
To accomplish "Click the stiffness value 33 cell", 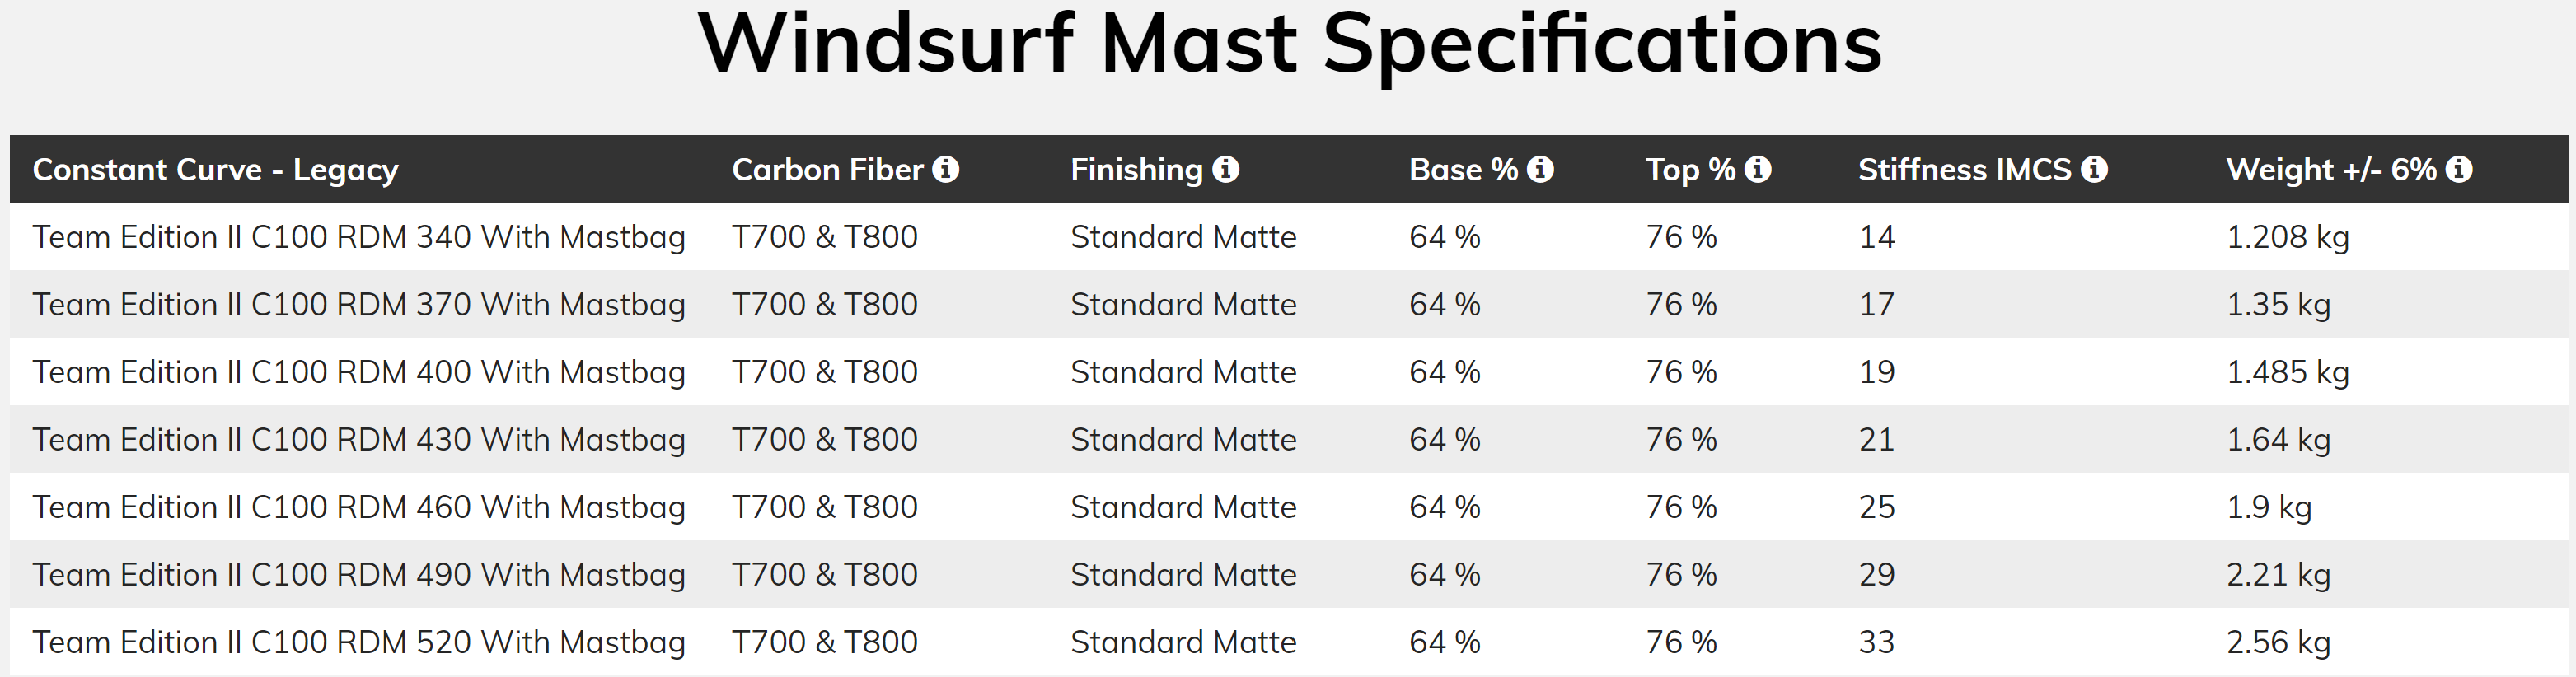I will [1876, 642].
